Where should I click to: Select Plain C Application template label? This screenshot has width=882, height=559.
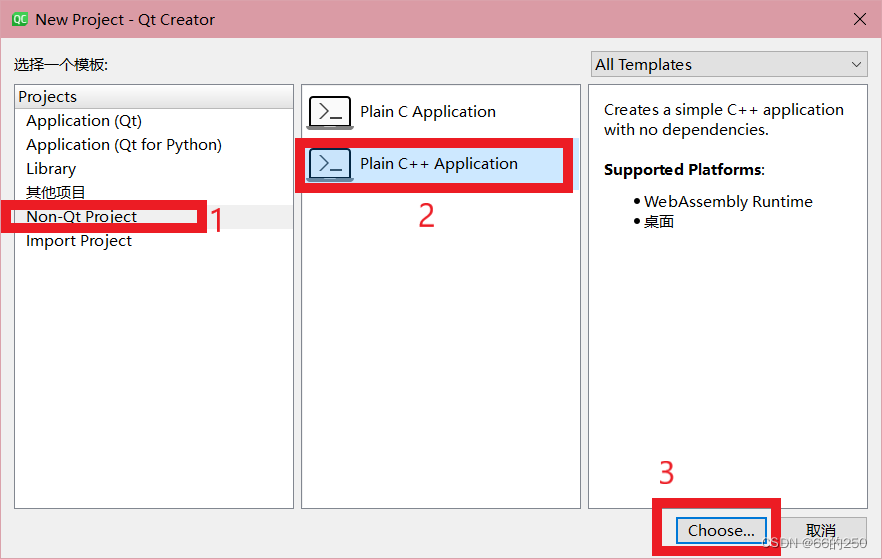click(x=428, y=112)
